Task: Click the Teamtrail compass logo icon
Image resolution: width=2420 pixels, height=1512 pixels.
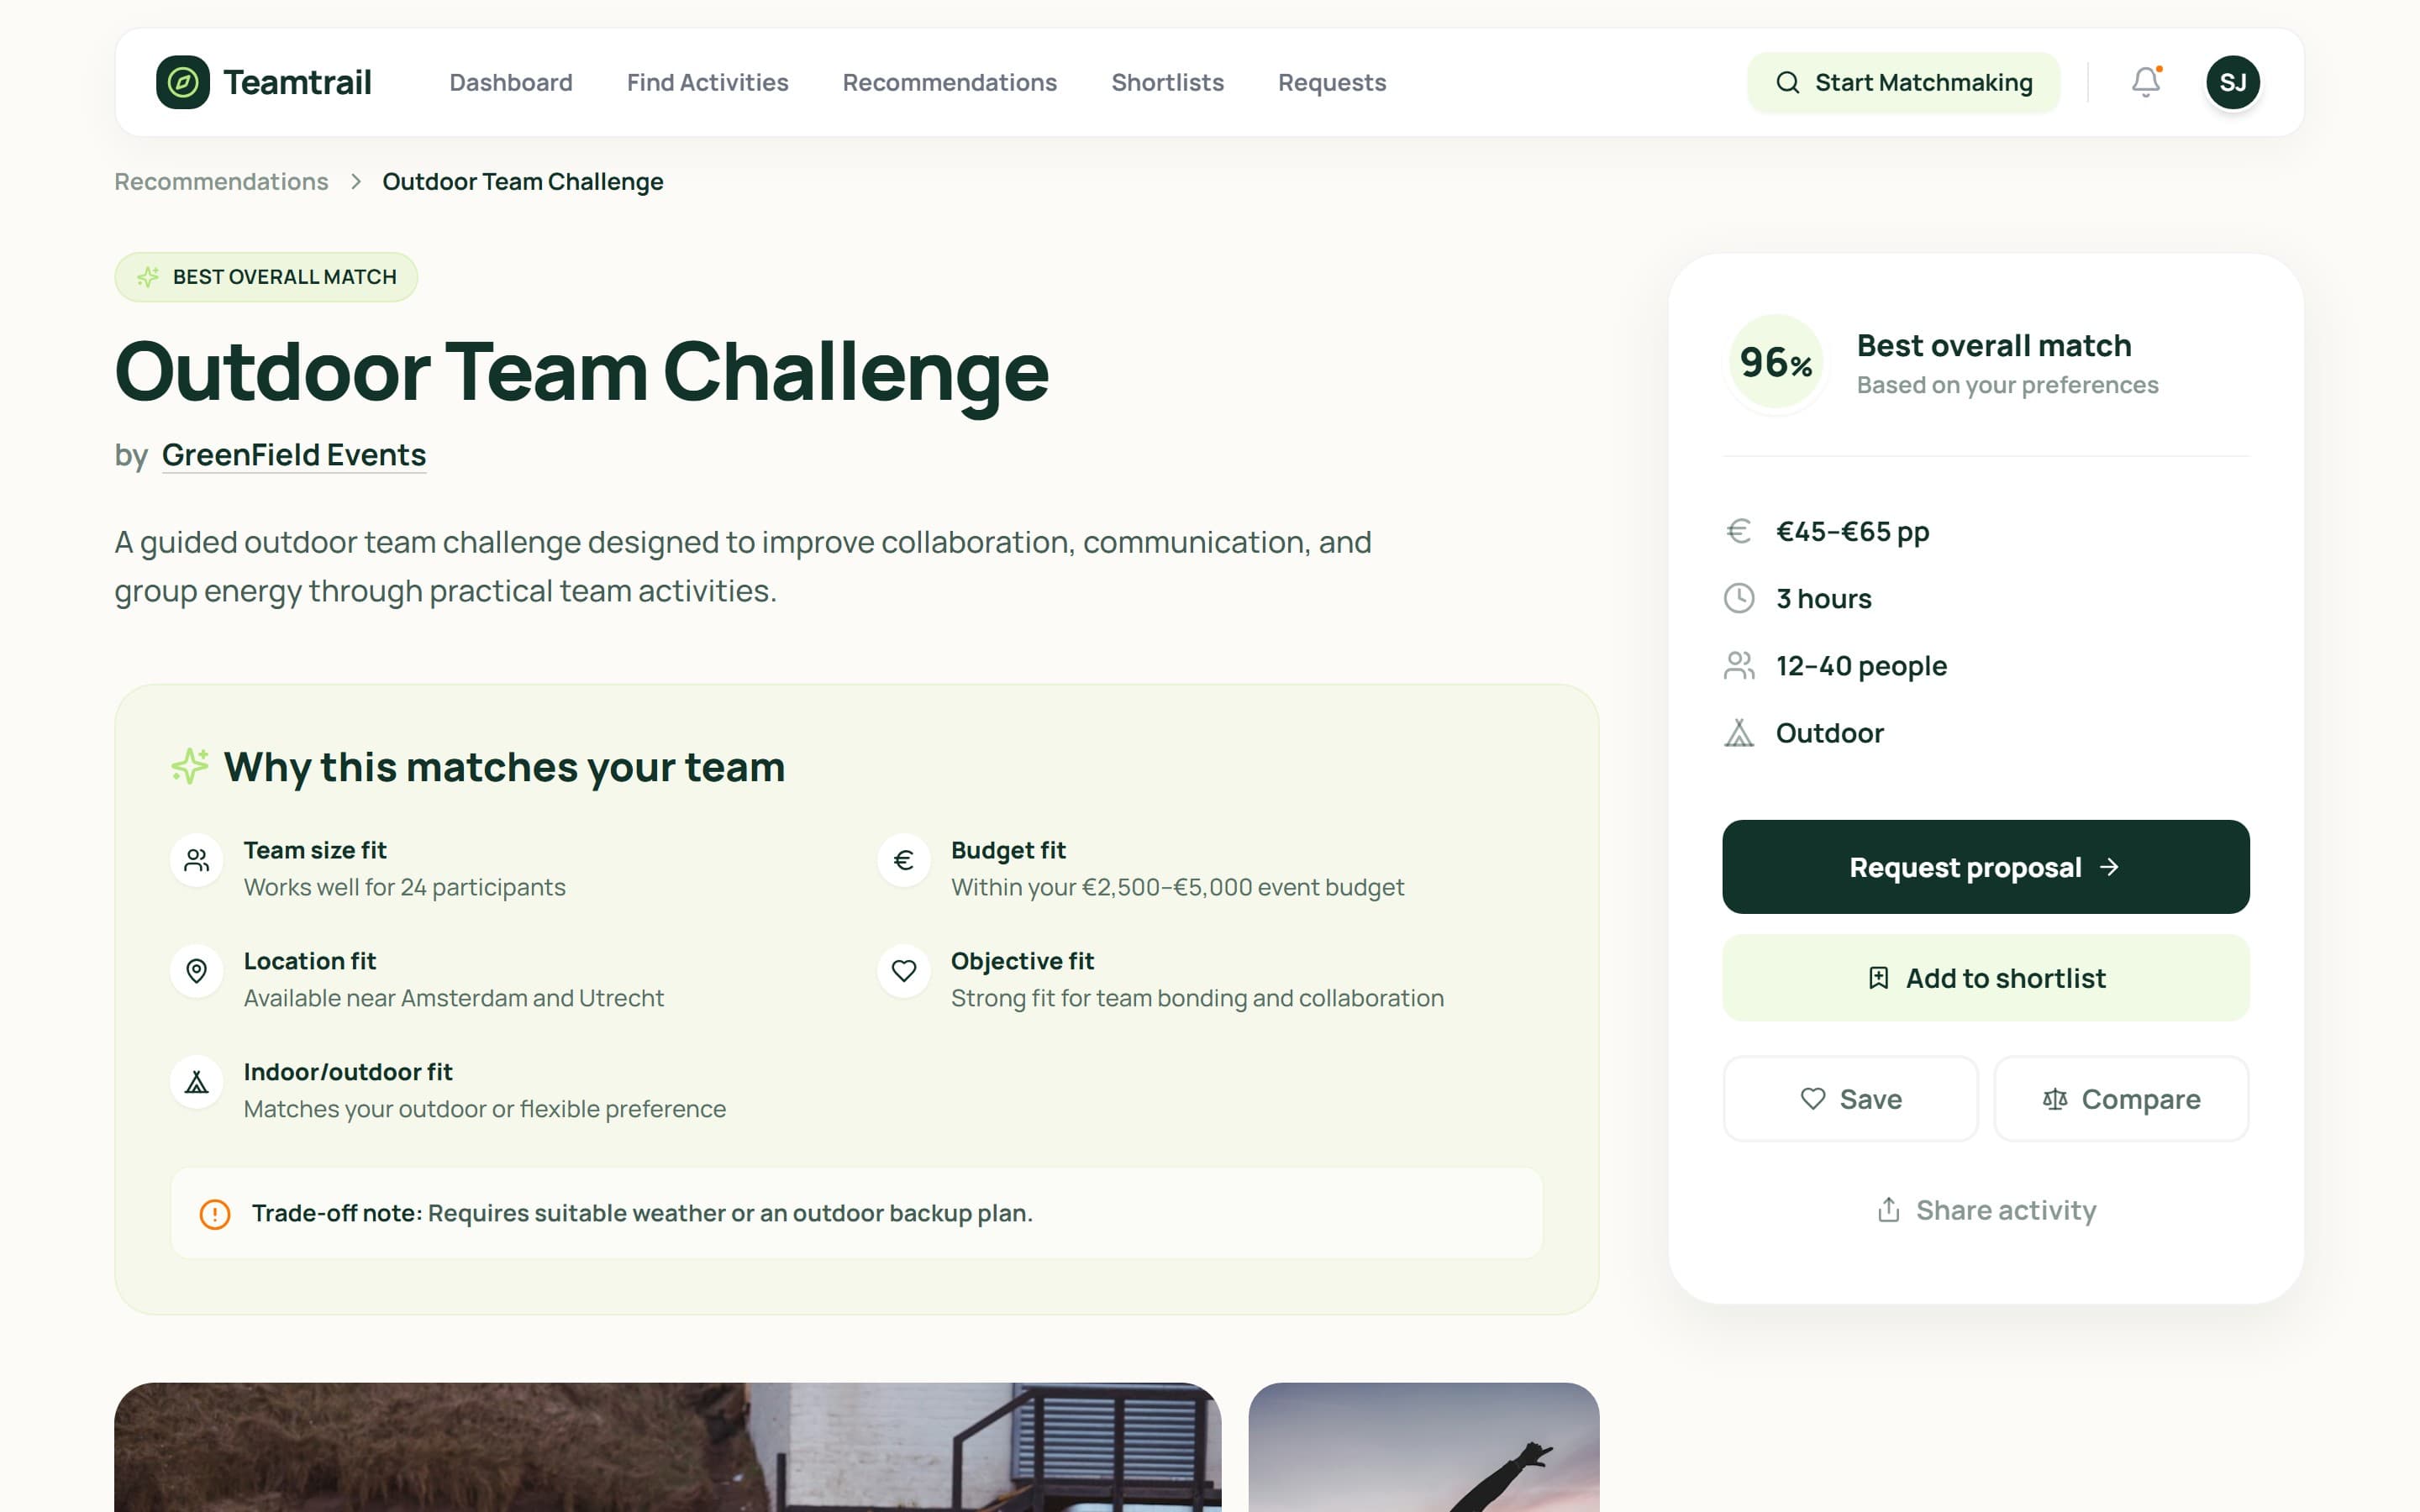Action: tap(183, 82)
